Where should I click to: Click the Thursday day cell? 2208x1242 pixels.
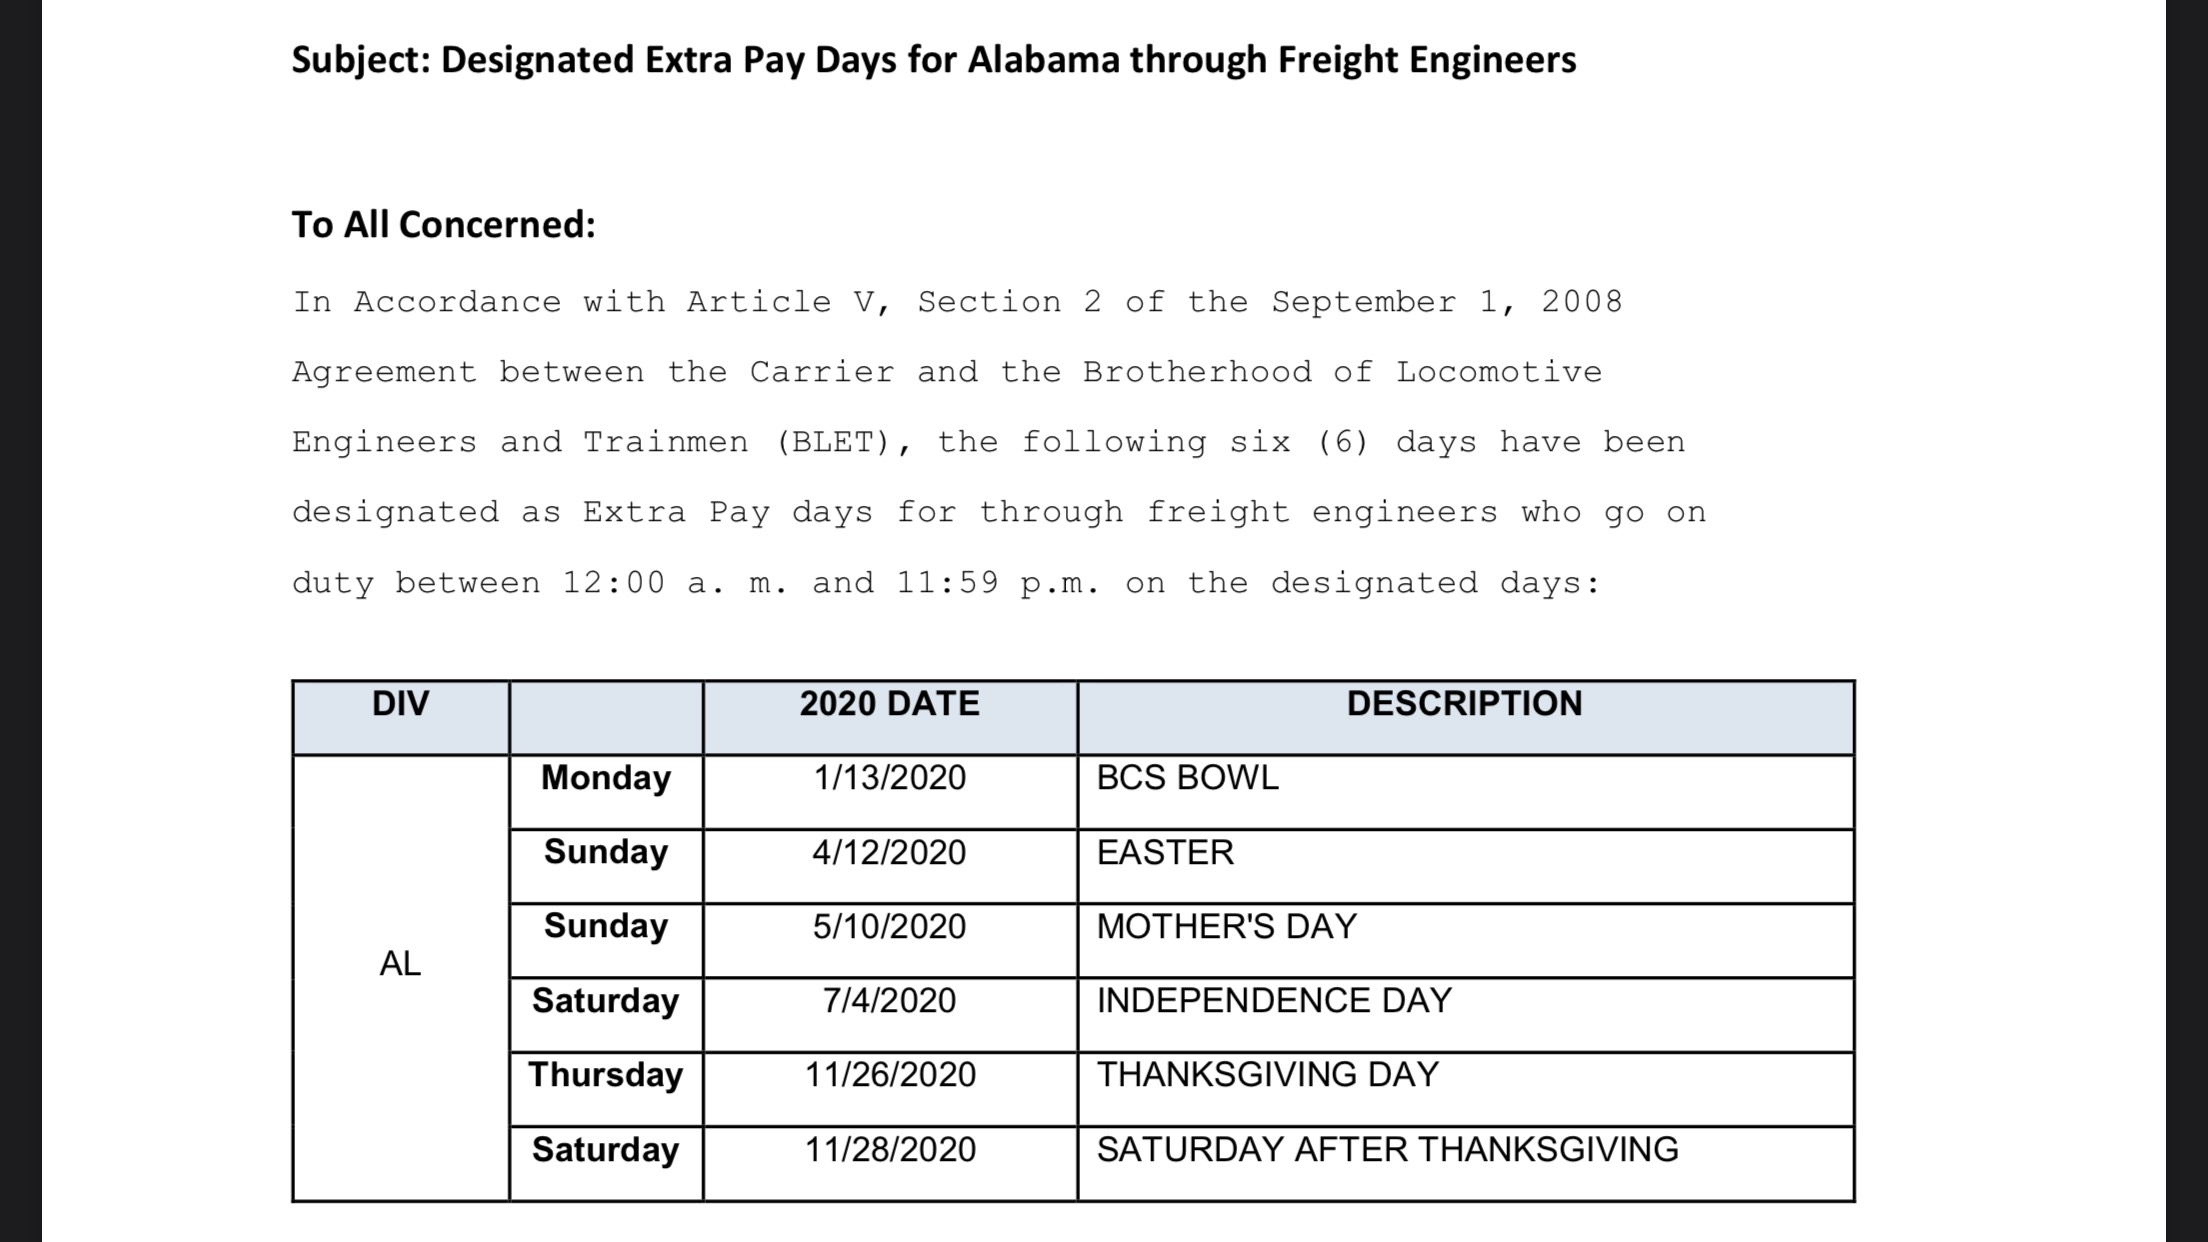pos(606,1089)
